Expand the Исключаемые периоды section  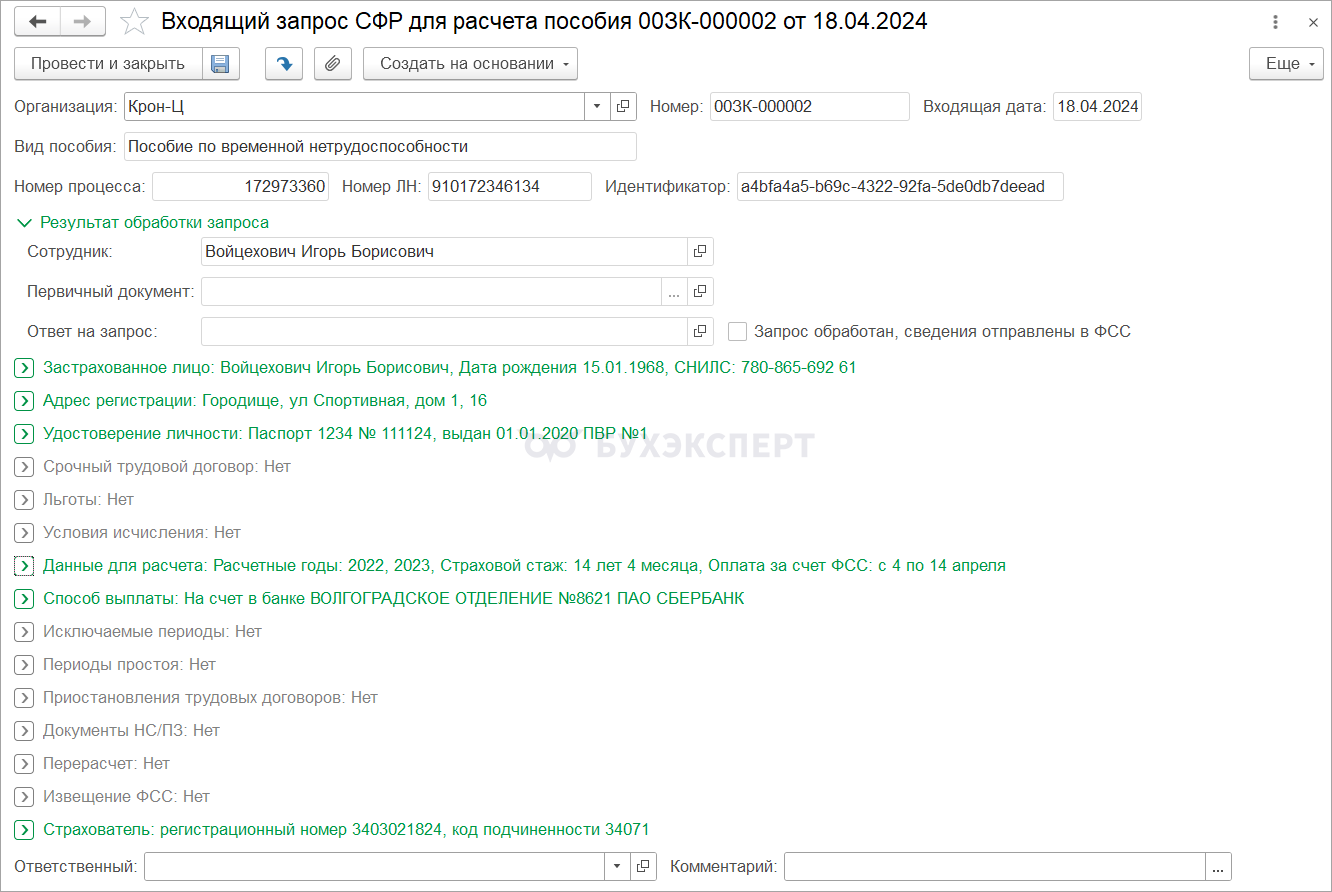pyautogui.click(x=25, y=632)
